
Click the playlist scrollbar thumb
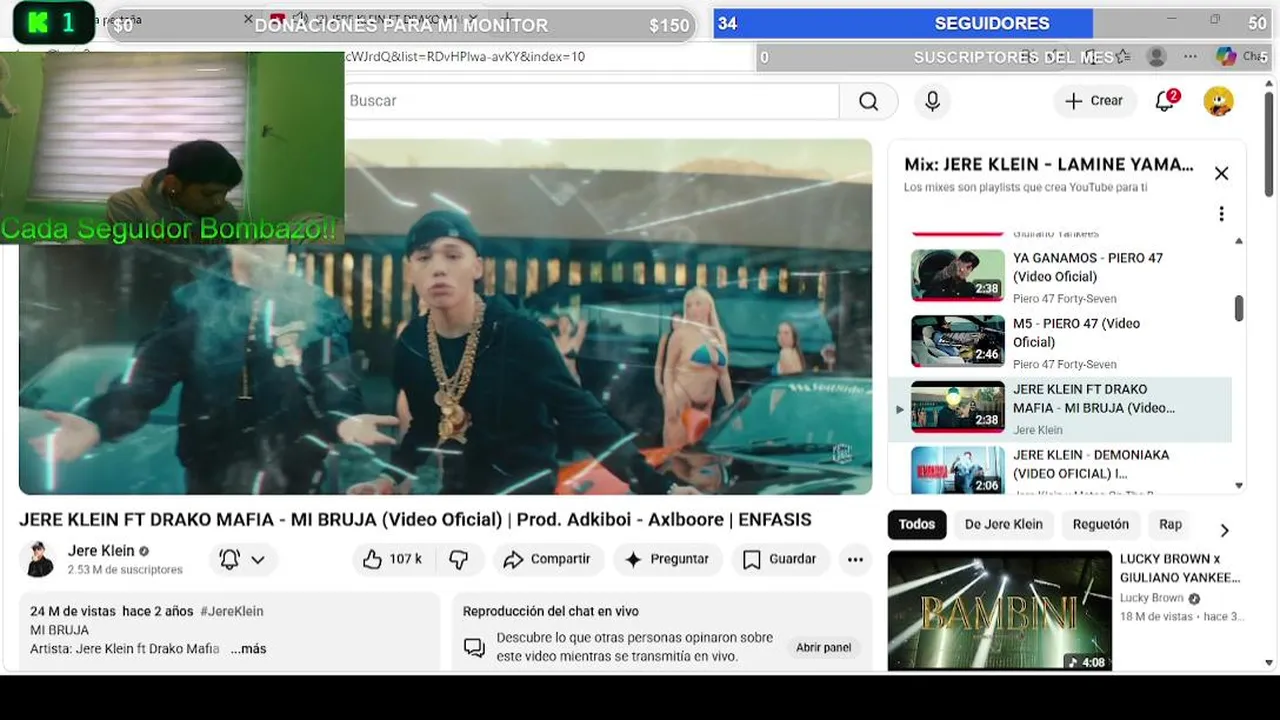[1239, 308]
